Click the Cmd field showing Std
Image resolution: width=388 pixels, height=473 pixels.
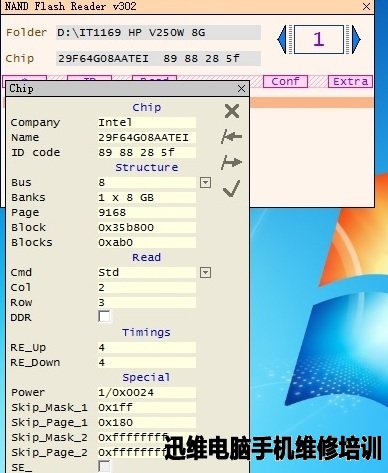[x=147, y=272]
